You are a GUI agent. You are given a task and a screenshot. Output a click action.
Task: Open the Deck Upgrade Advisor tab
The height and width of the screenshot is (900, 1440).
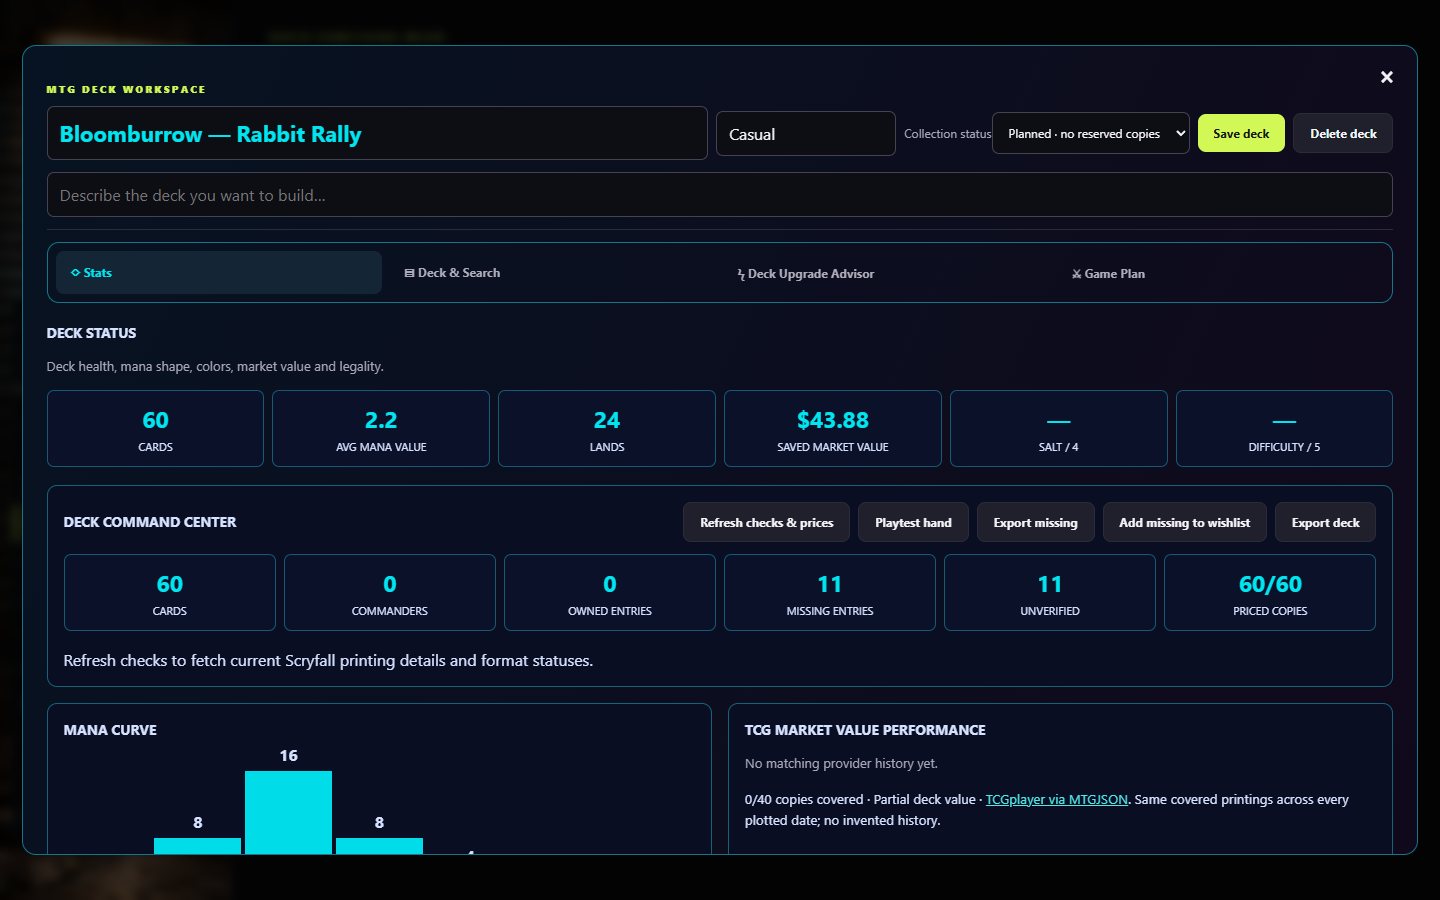click(887, 273)
